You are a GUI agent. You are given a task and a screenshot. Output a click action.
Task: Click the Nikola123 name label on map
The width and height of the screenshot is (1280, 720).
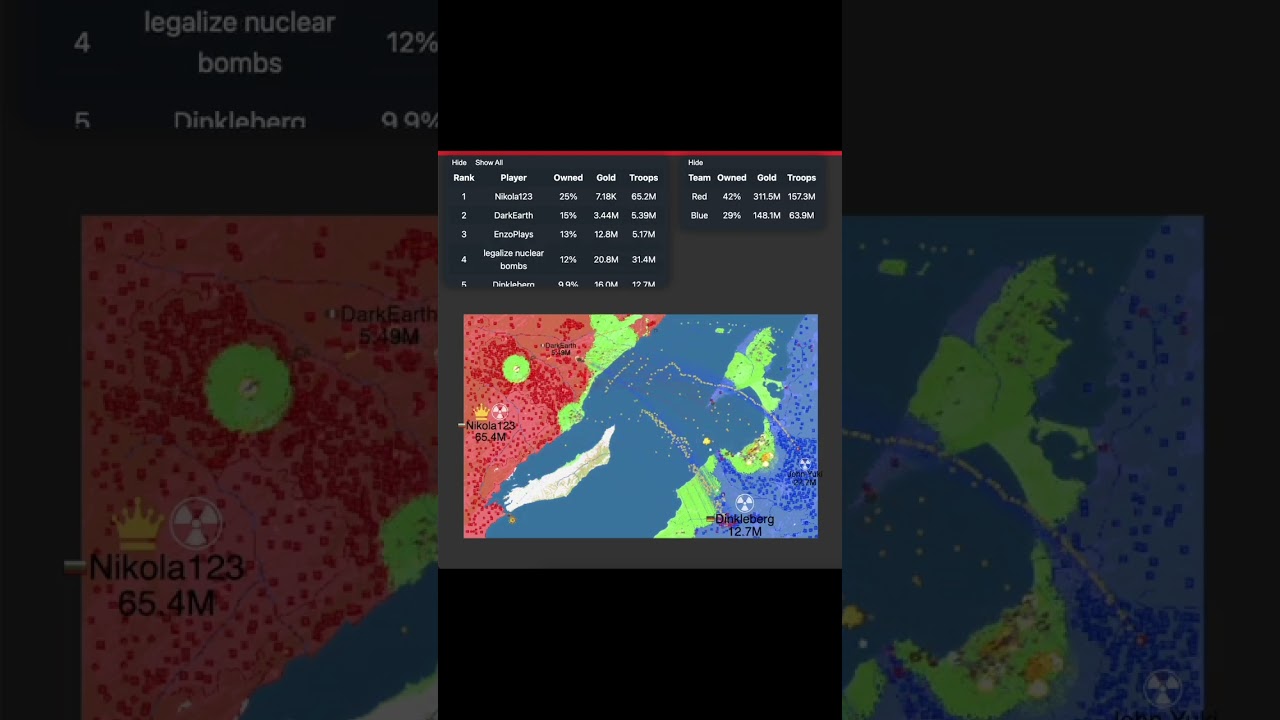[x=491, y=426]
